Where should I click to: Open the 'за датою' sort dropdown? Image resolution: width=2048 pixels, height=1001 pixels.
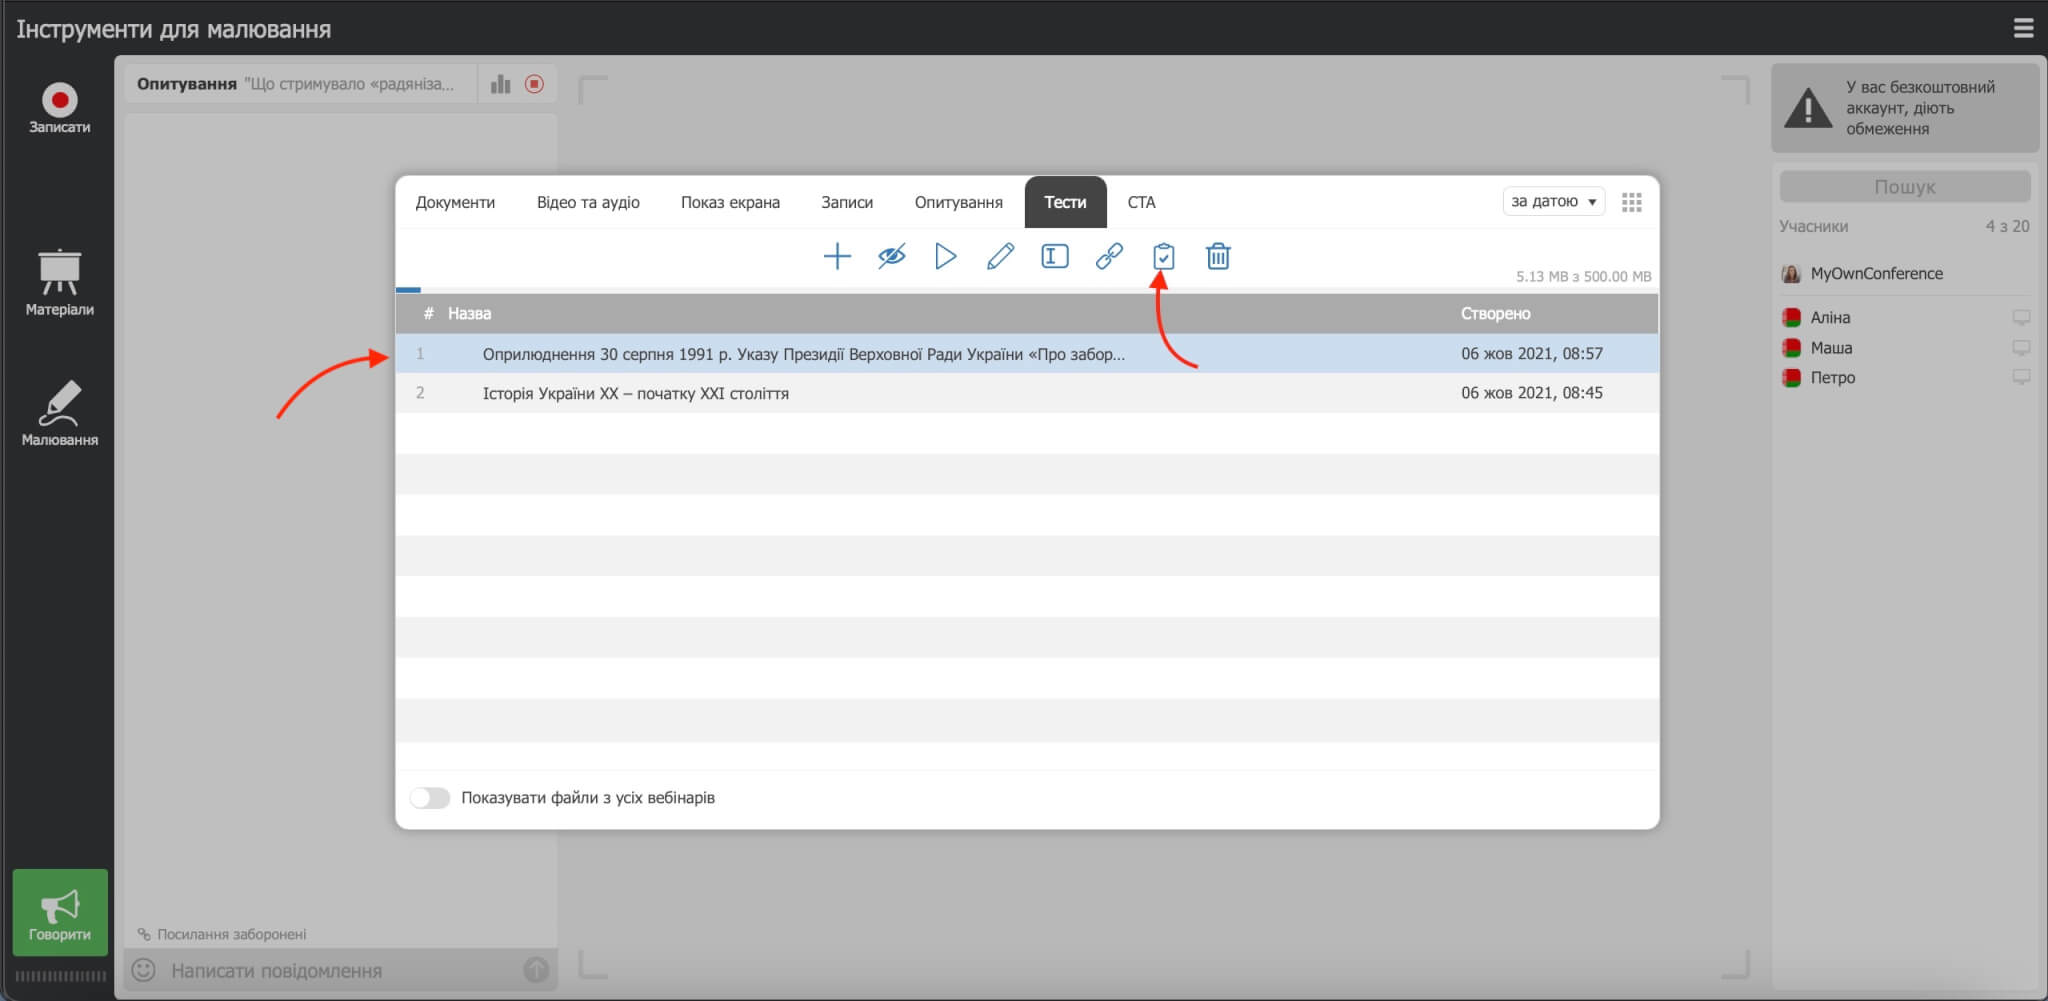(x=1553, y=202)
